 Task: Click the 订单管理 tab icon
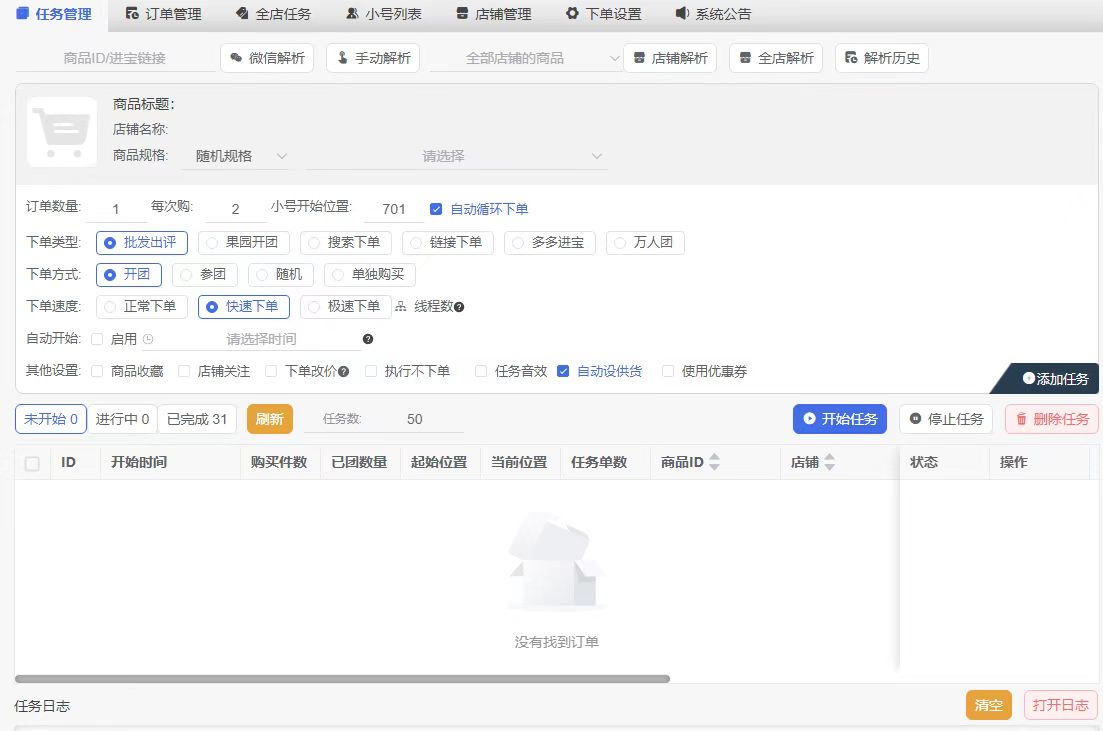tap(132, 13)
